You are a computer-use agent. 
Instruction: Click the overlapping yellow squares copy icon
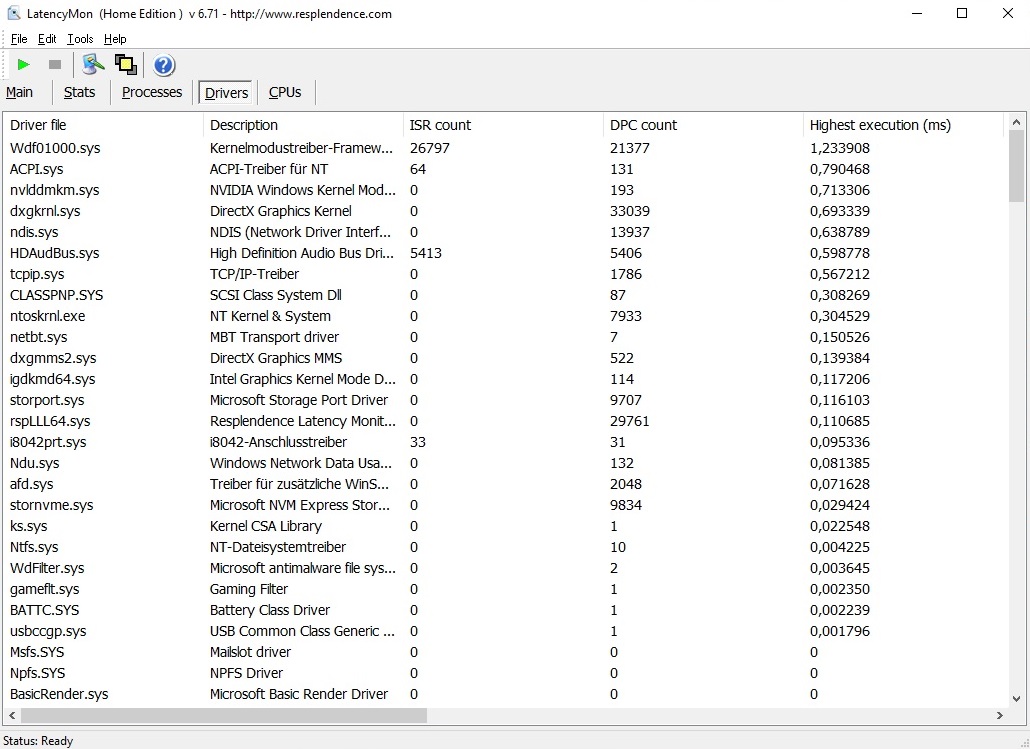point(125,65)
